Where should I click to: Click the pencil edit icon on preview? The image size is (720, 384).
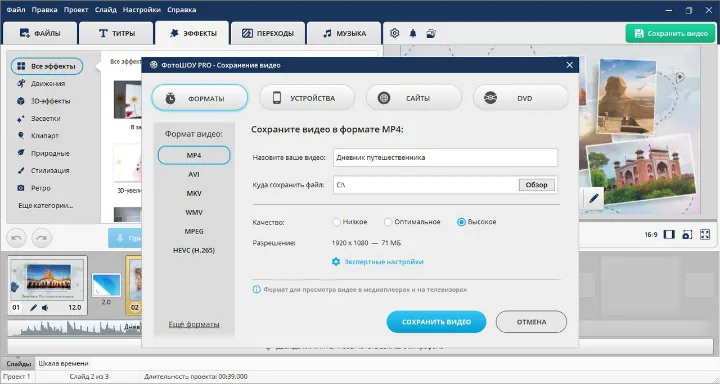tap(594, 199)
